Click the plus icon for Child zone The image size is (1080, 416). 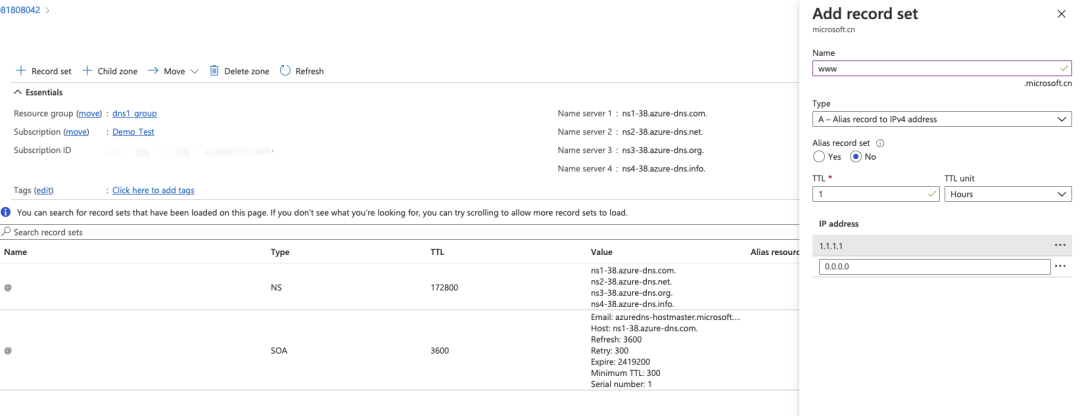pos(87,71)
